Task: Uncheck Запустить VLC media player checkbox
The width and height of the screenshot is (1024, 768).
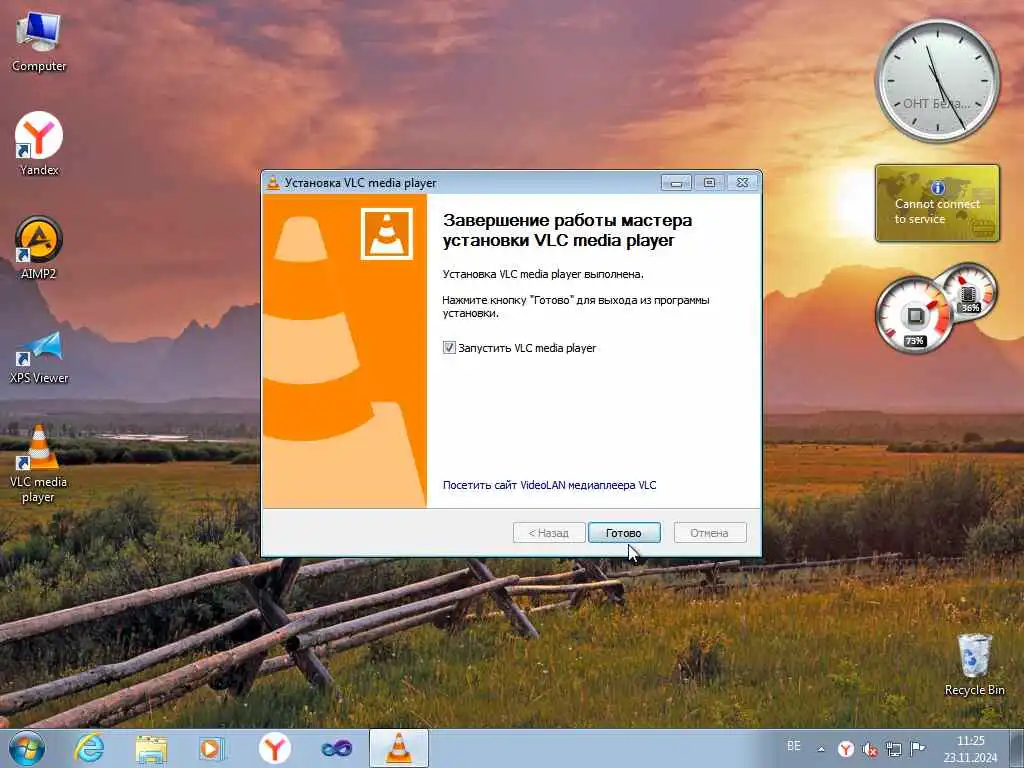Action: pos(449,347)
